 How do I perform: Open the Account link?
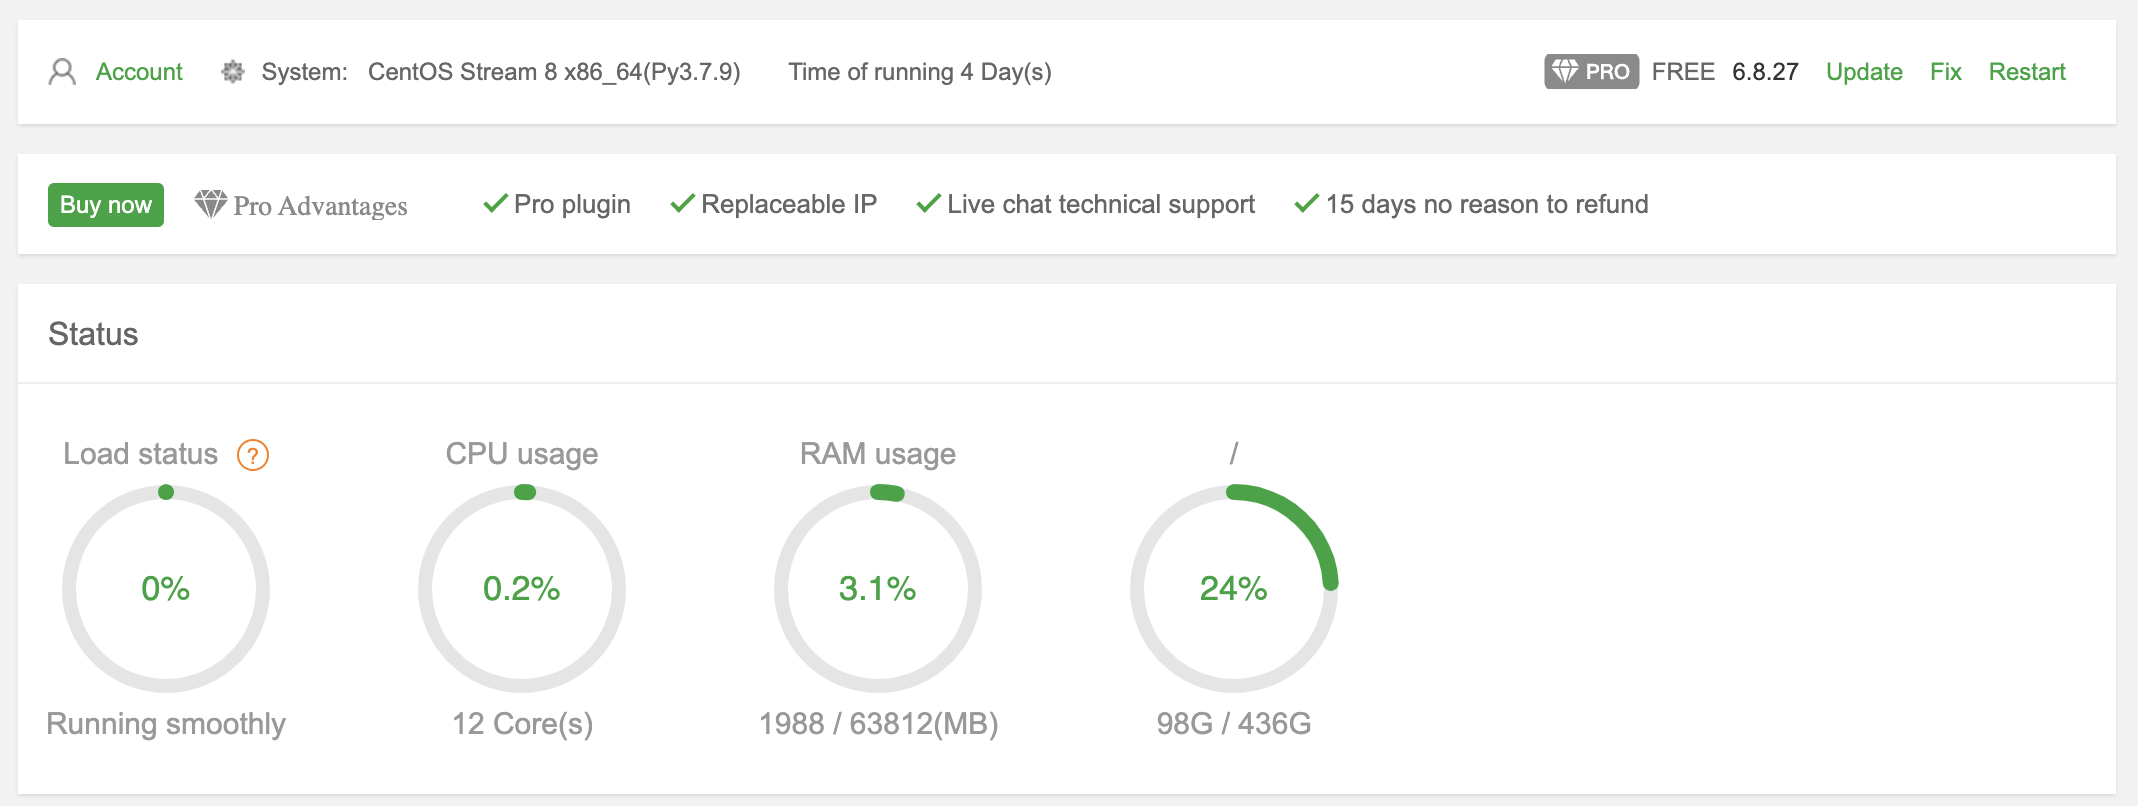(139, 72)
